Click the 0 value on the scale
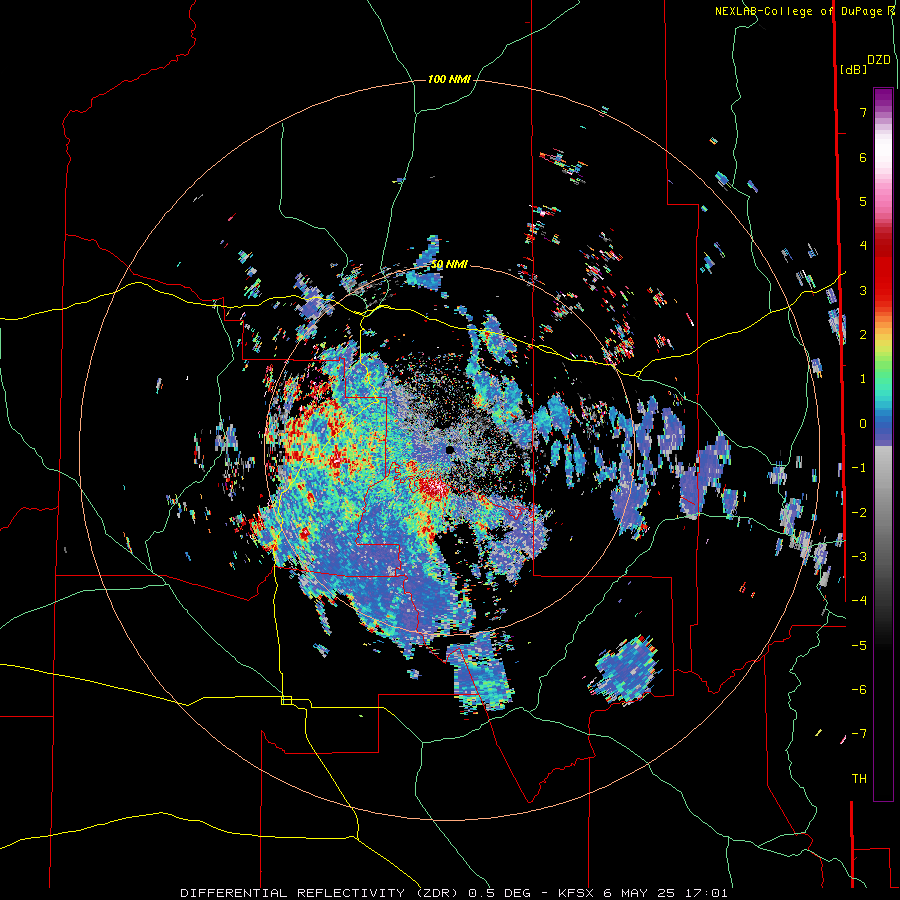 tap(863, 424)
